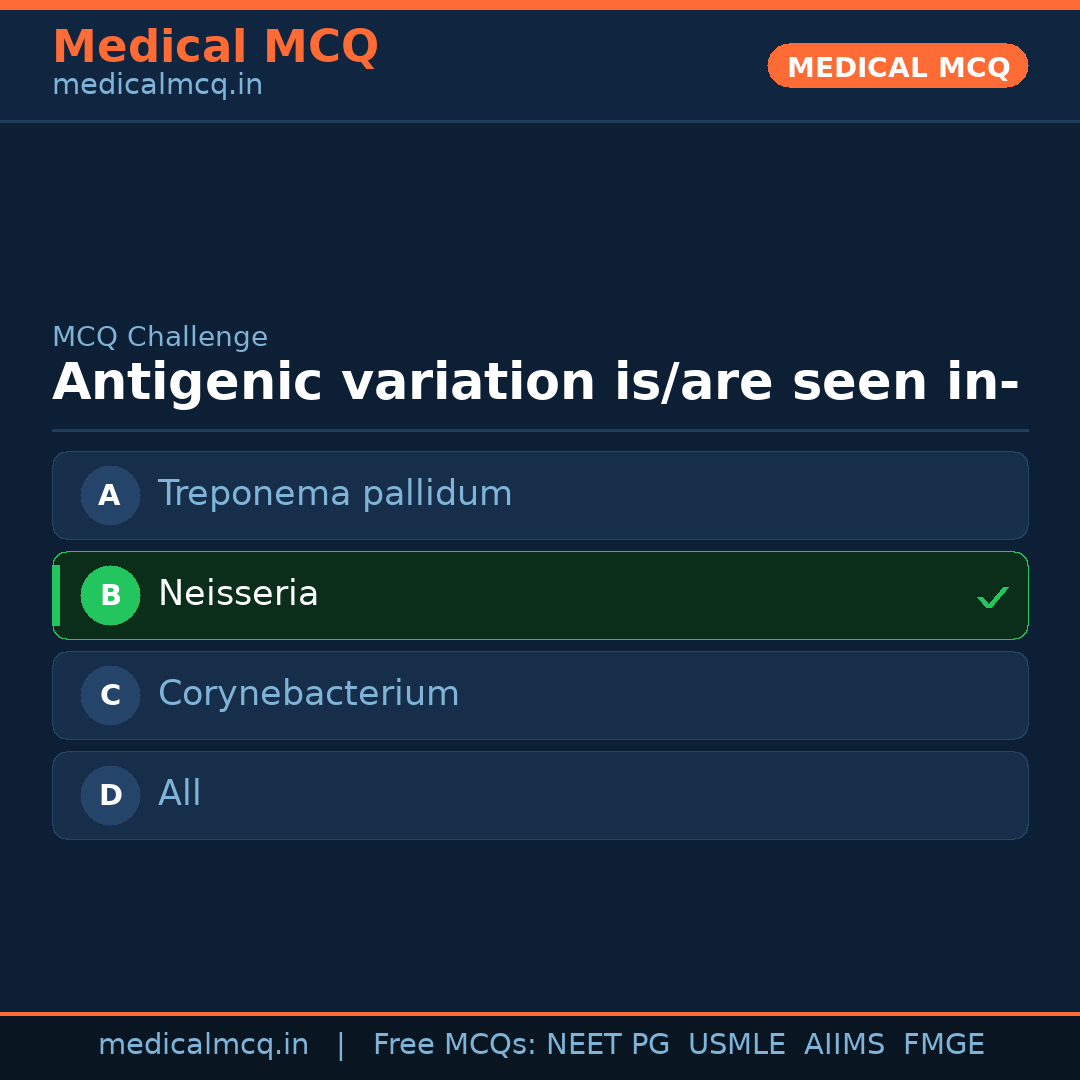The width and height of the screenshot is (1080, 1080).
Task: Select AIIMS in the footer
Action: tap(844, 1045)
